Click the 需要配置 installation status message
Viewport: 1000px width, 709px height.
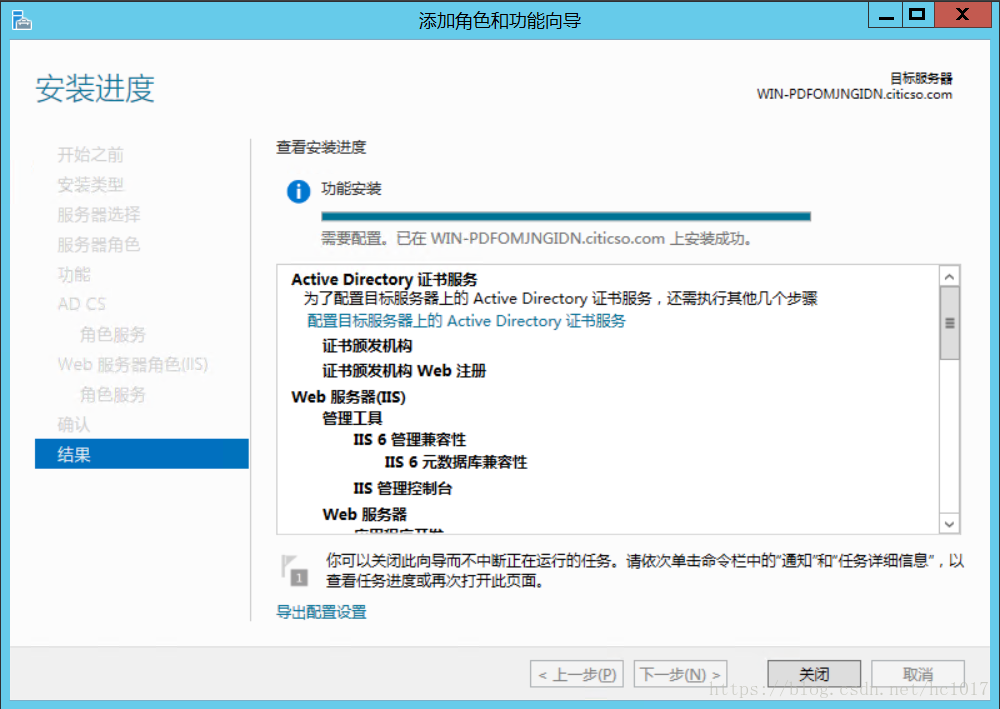(536, 238)
